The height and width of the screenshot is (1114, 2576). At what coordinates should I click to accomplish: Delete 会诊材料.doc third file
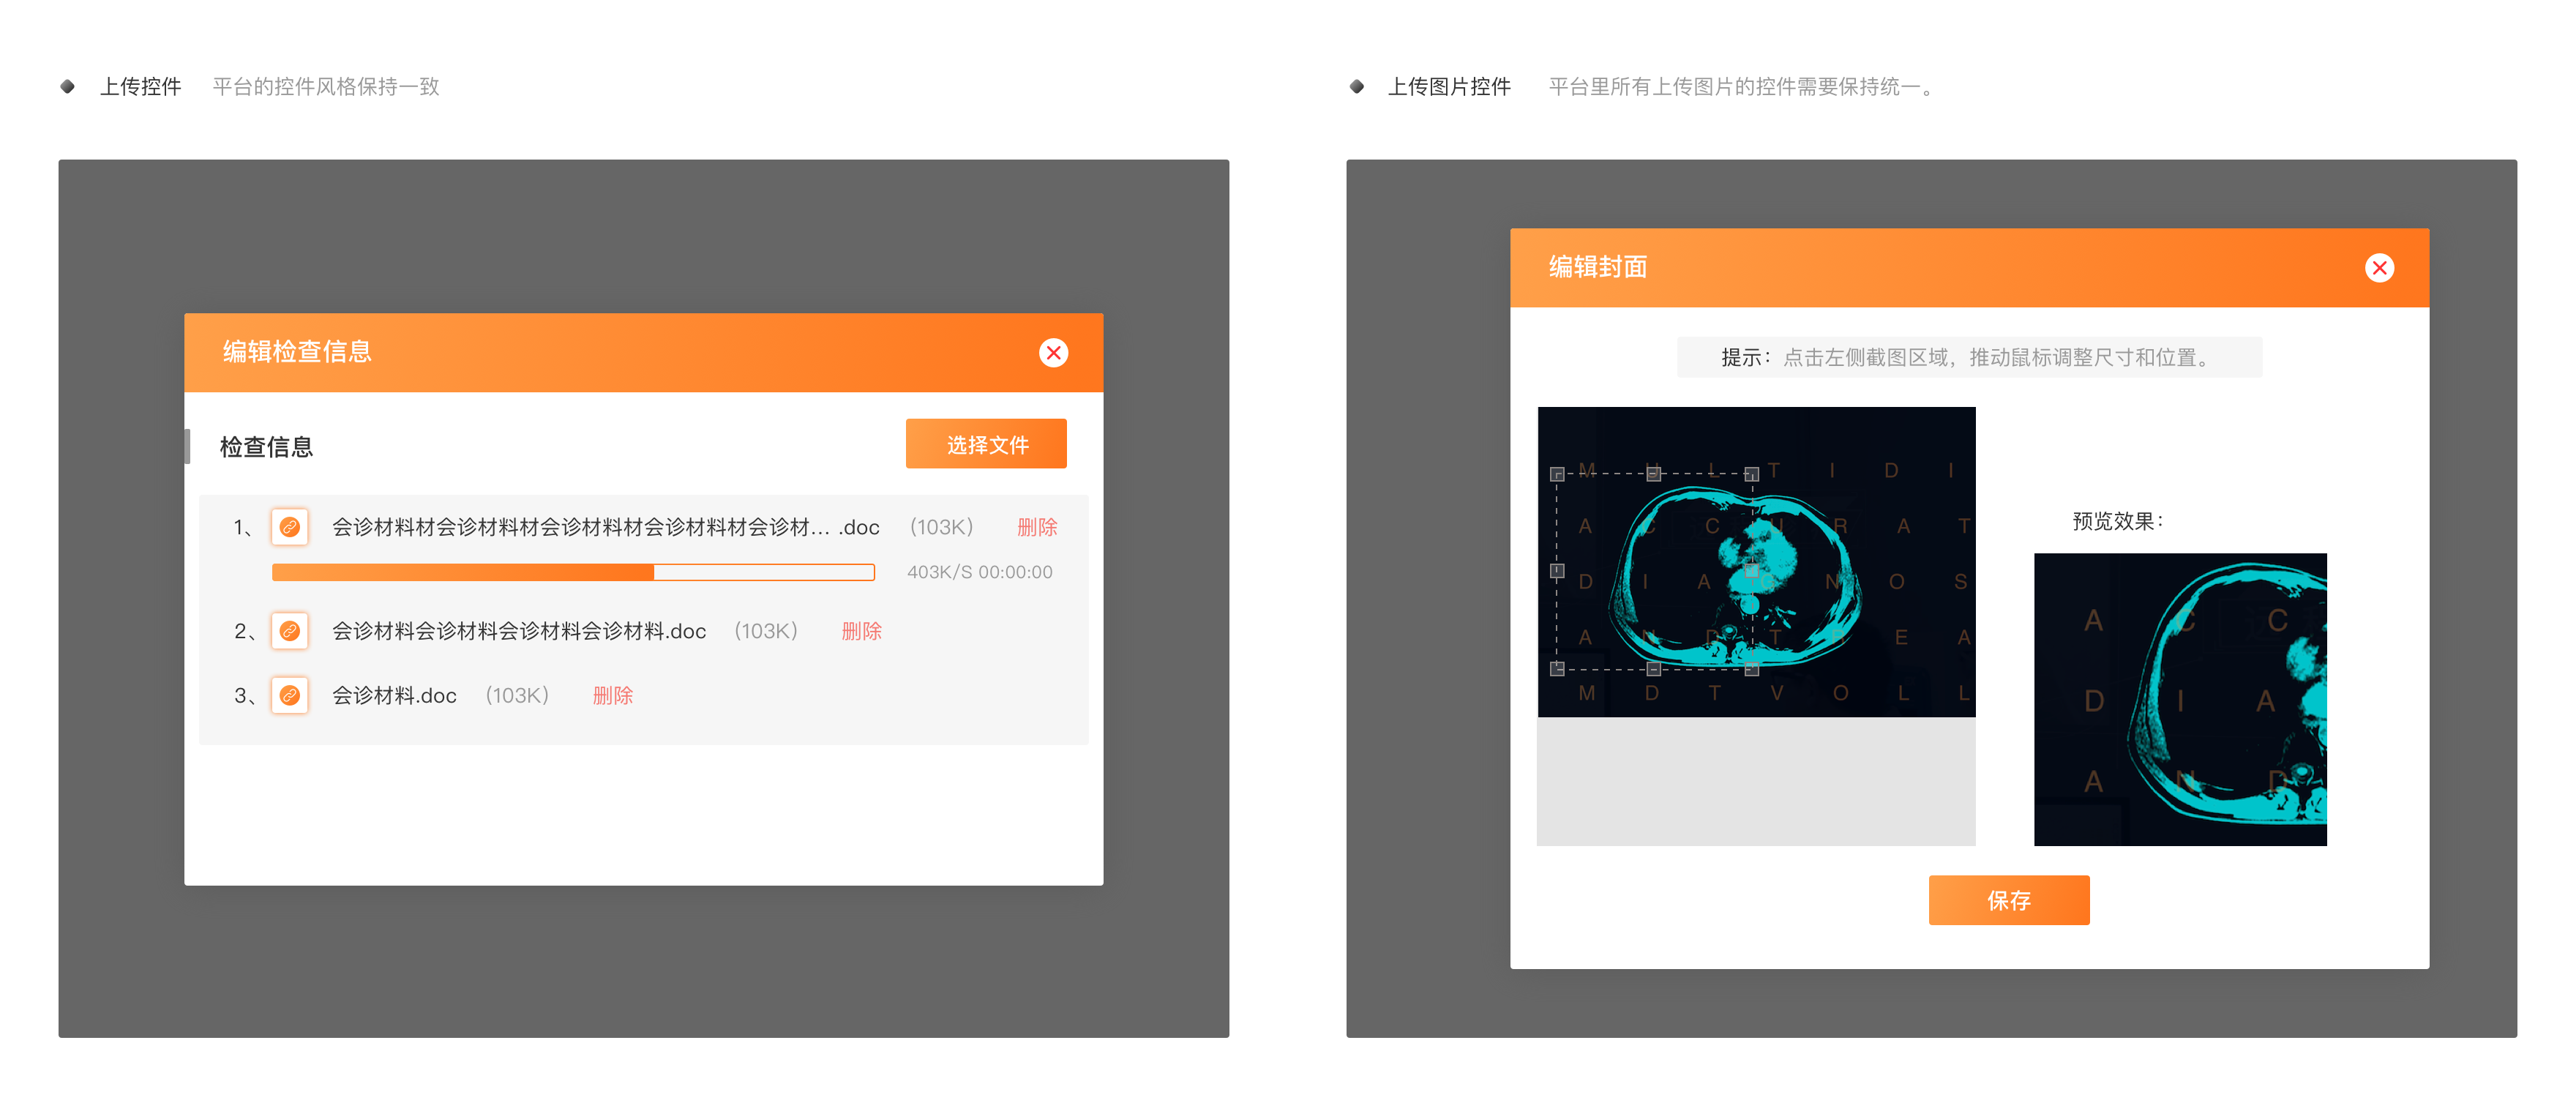point(612,695)
